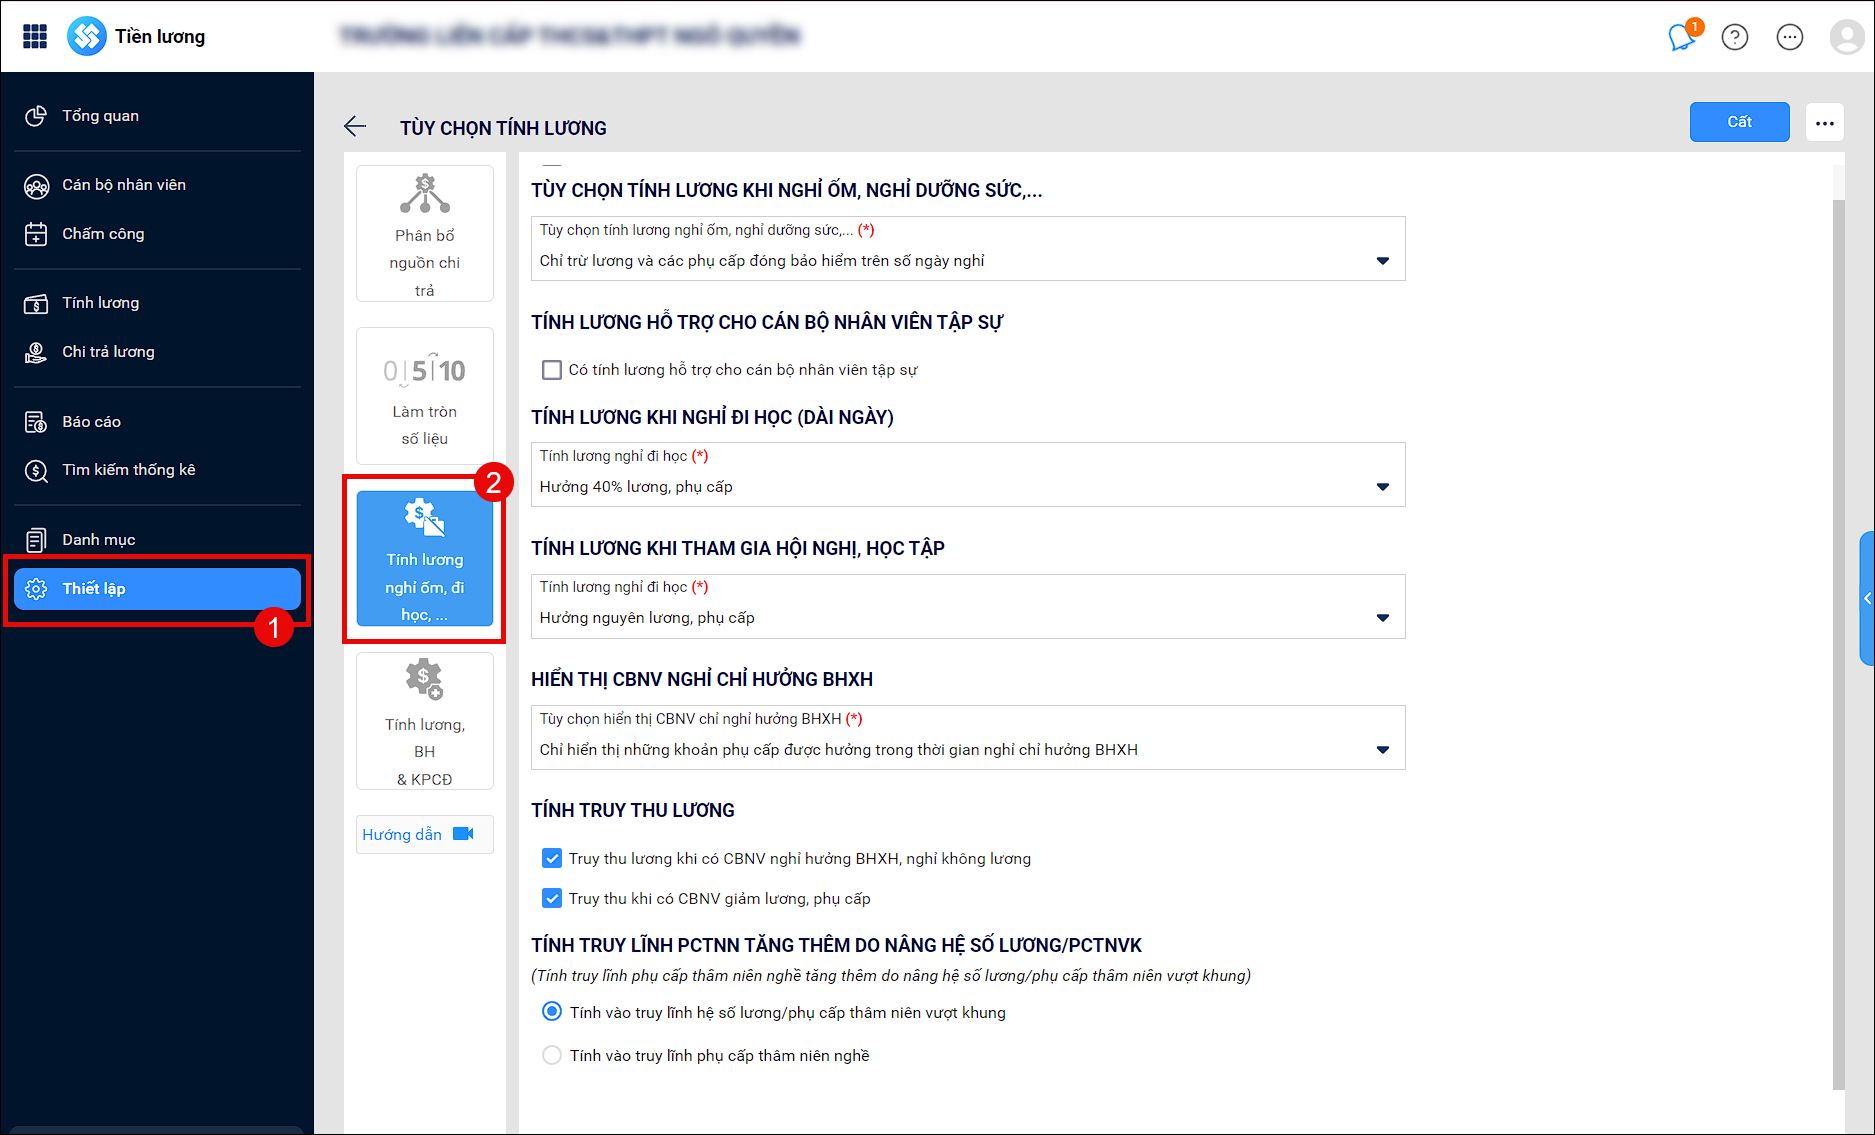Screen dimensions: 1875x1135
Task: Click the gear icon on the Tính lương, BH & KPCĐ card
Action: coord(425,679)
